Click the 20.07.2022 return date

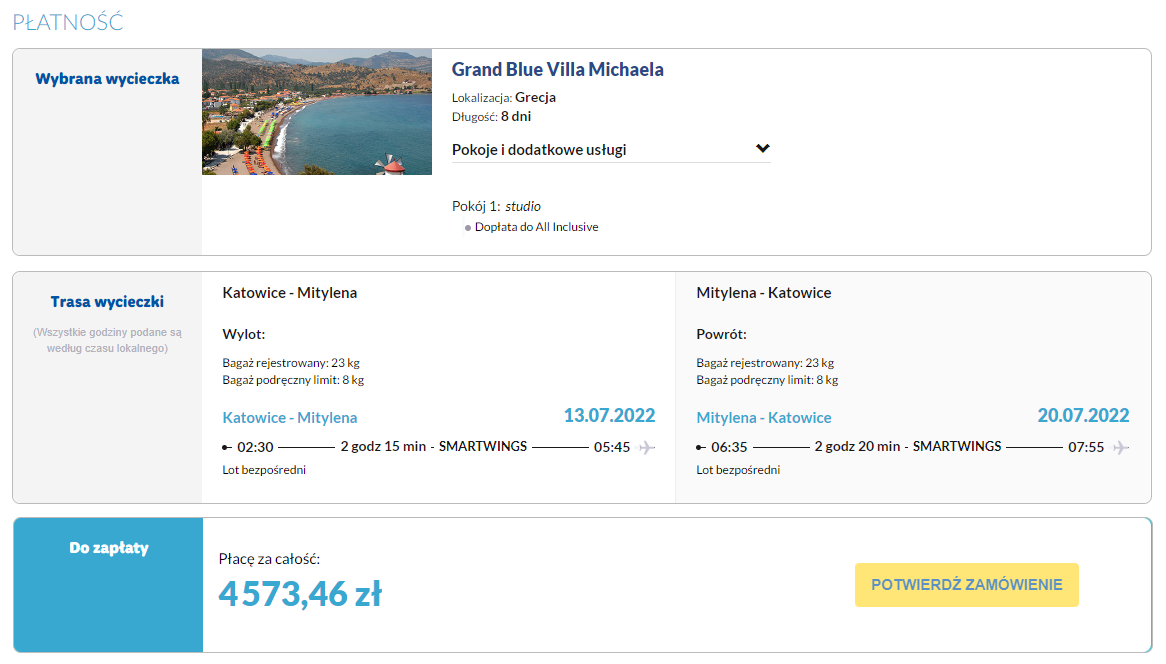(1083, 416)
